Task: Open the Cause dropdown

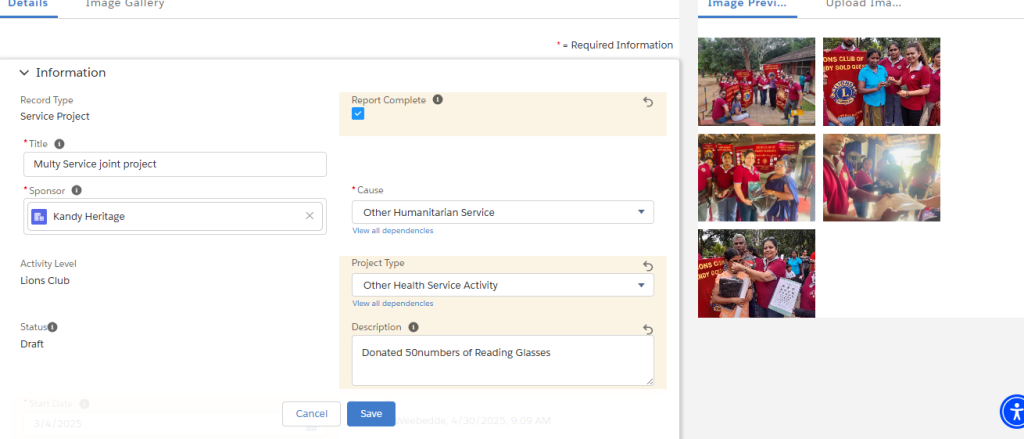Action: tap(503, 212)
